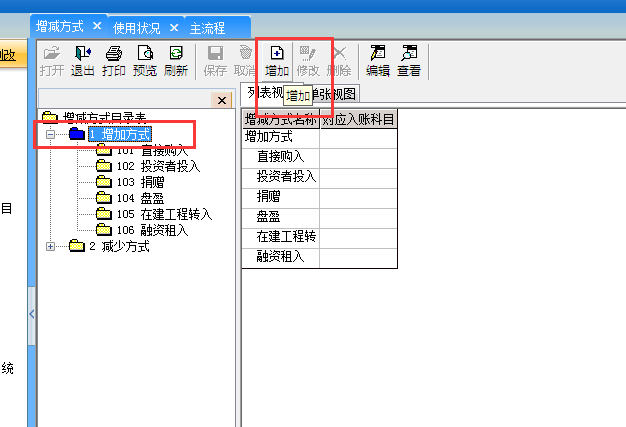Click the 对应入账科目 column header
The image size is (626, 427).
pyautogui.click(x=357, y=119)
